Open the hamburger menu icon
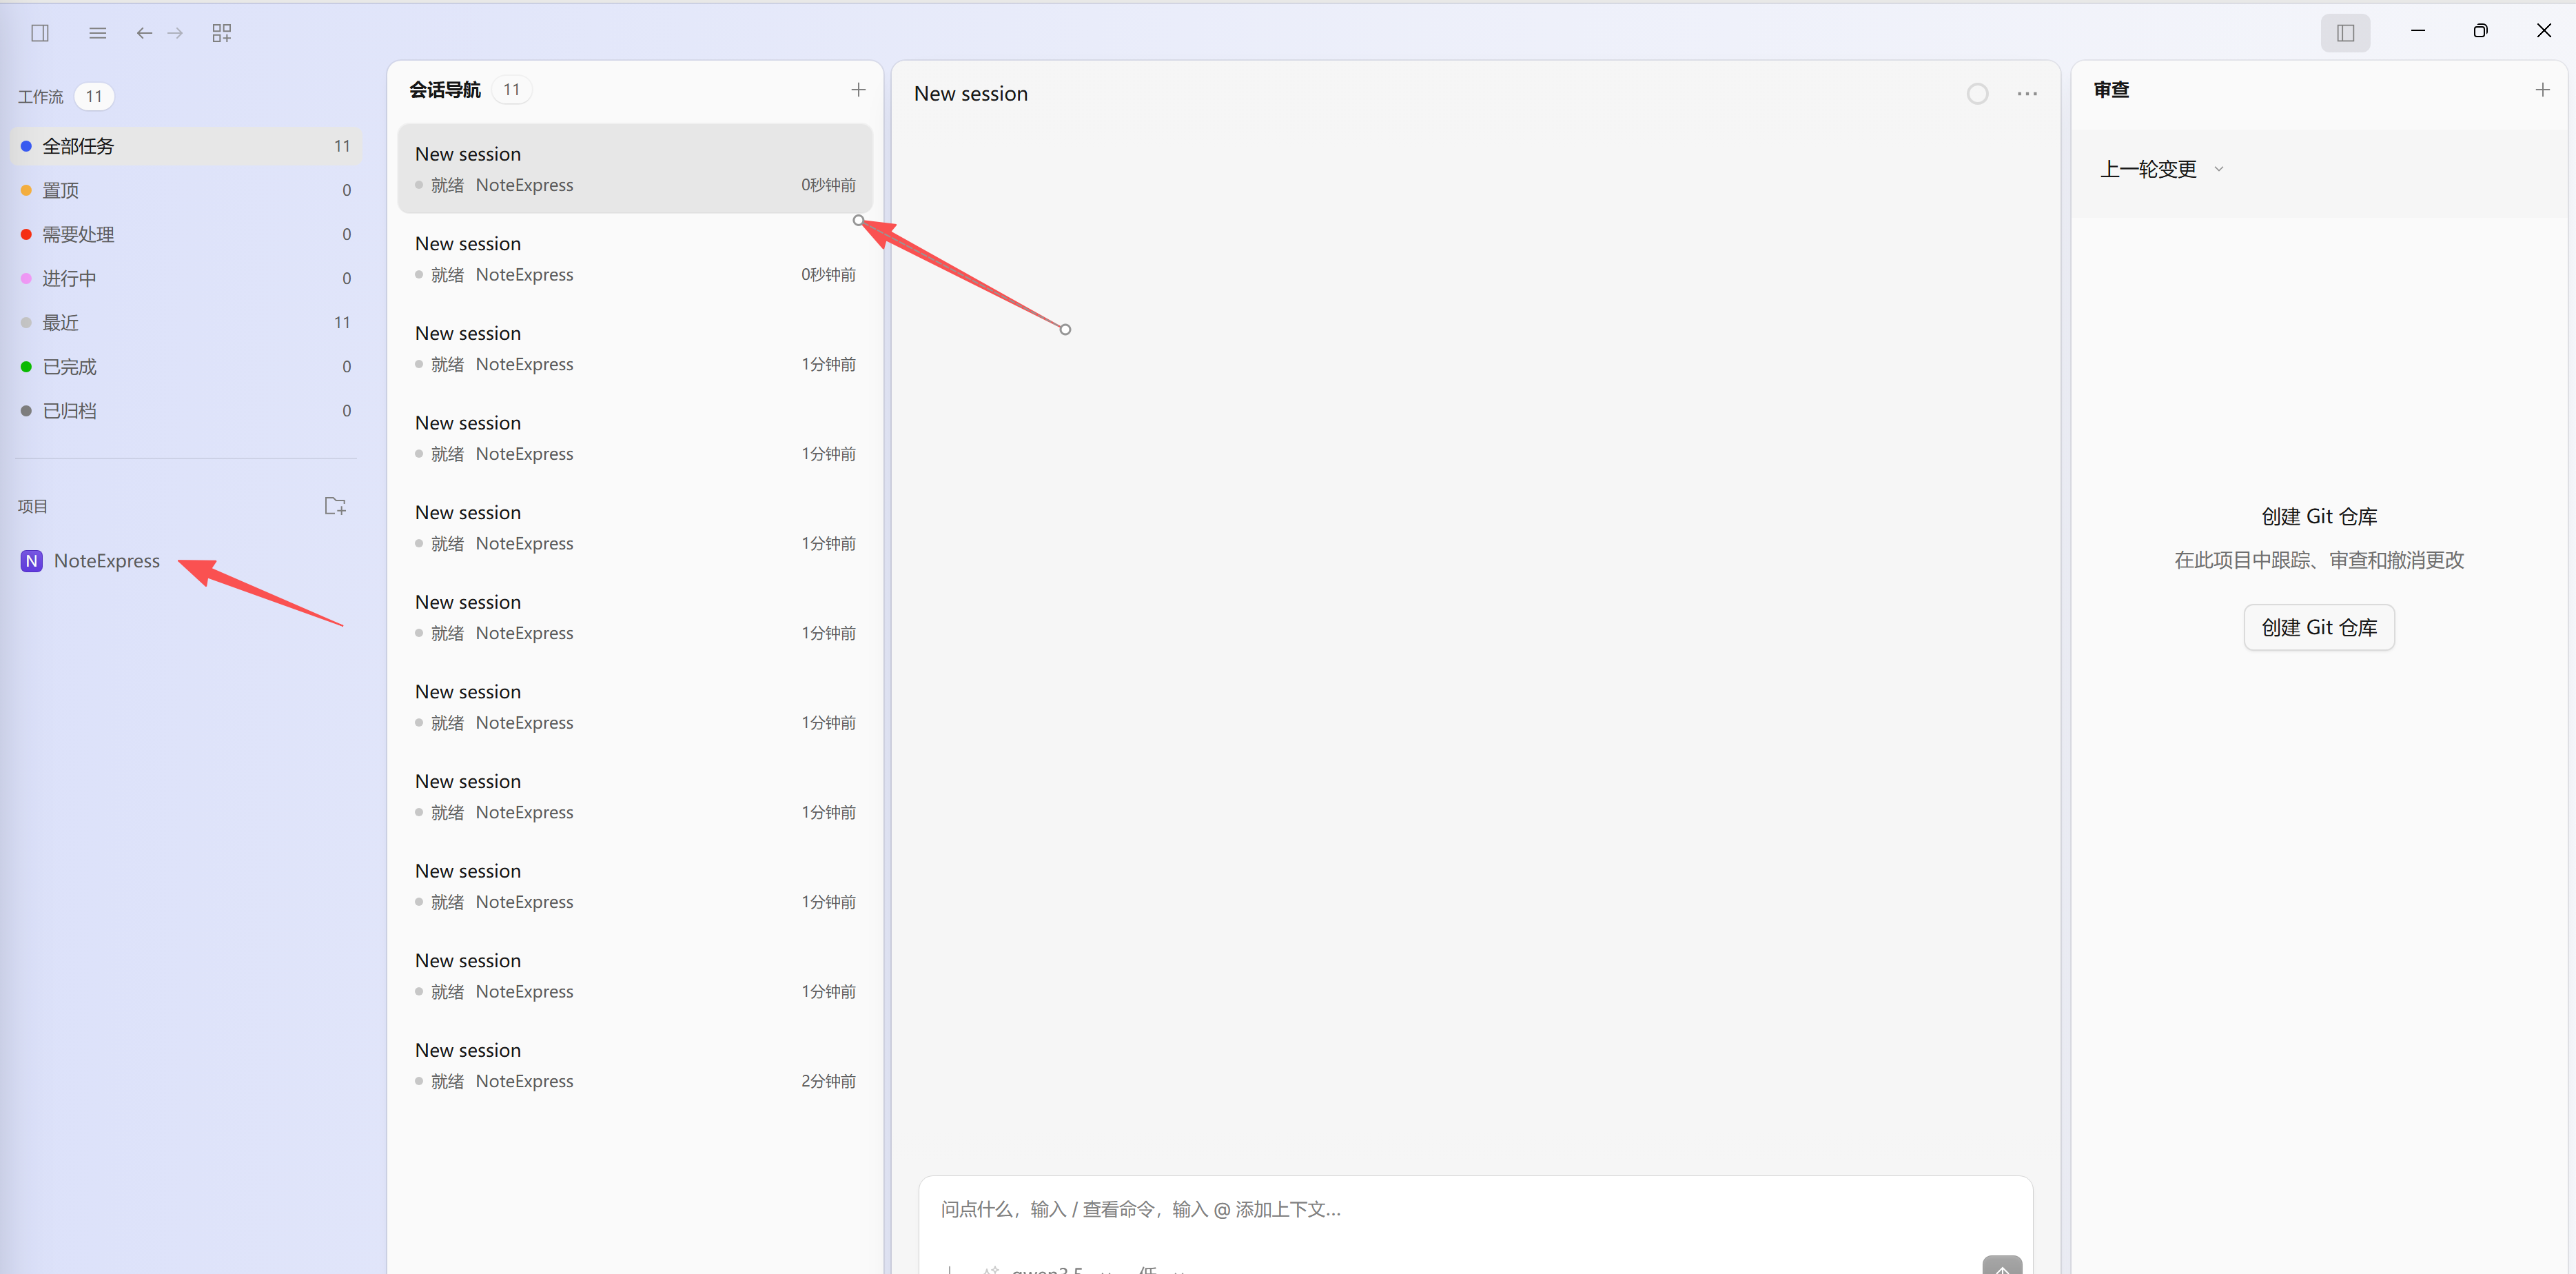 coord(97,33)
